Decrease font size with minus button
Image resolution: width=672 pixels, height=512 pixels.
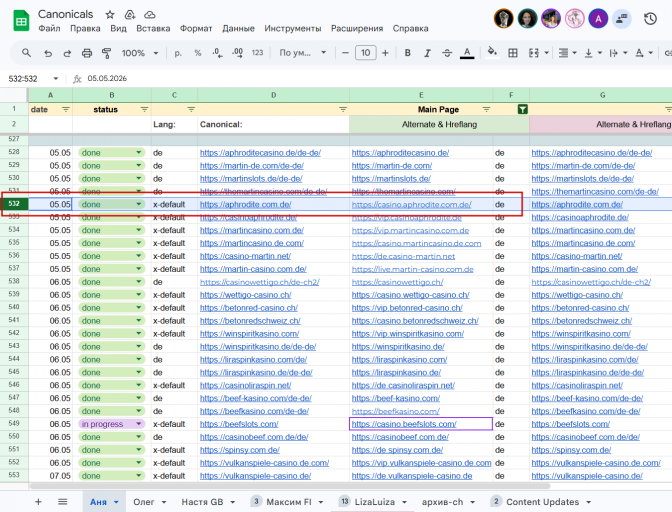345,53
